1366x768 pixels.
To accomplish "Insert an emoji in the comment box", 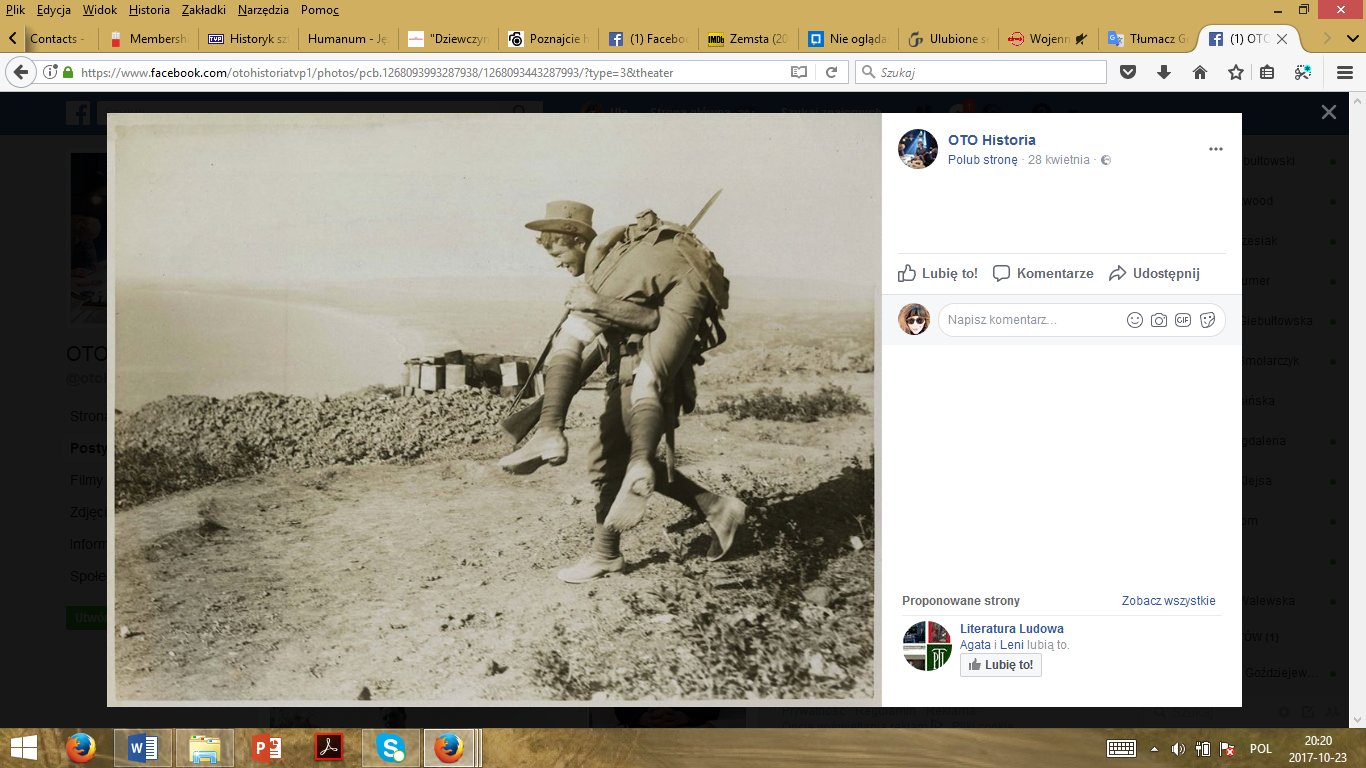I will (1135, 320).
